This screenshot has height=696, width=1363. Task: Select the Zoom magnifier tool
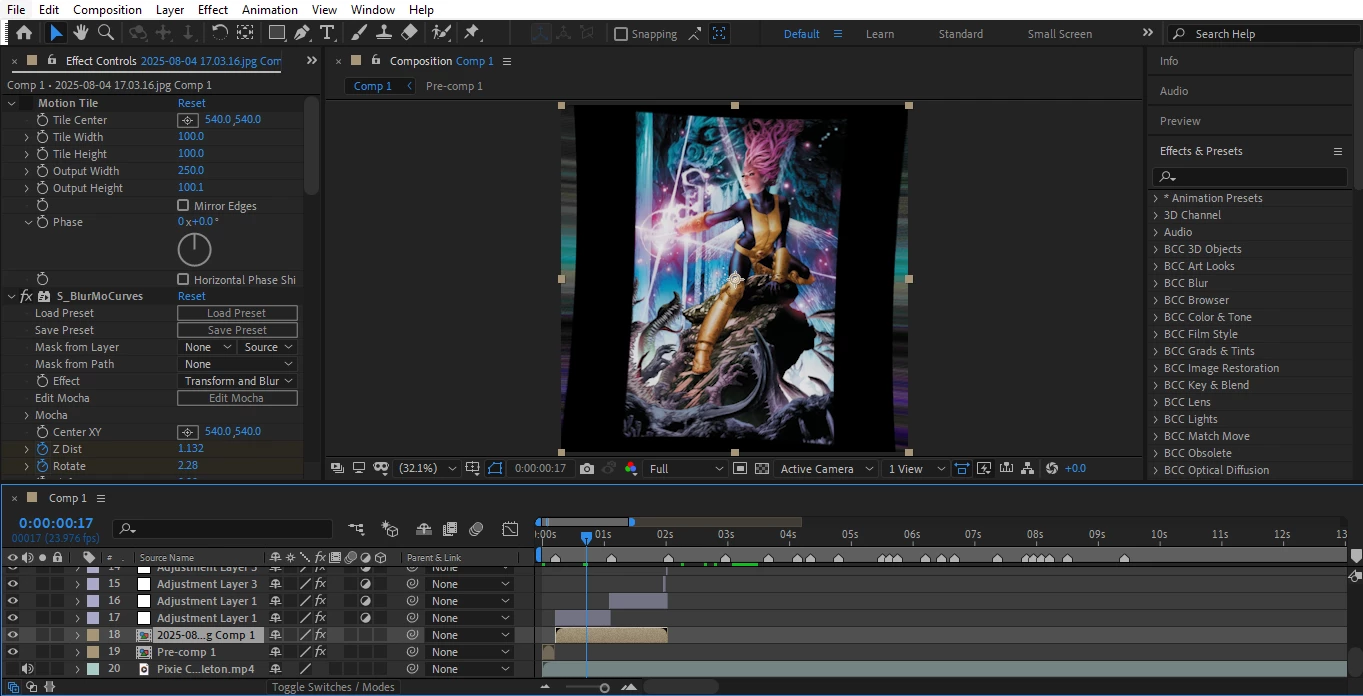point(105,33)
